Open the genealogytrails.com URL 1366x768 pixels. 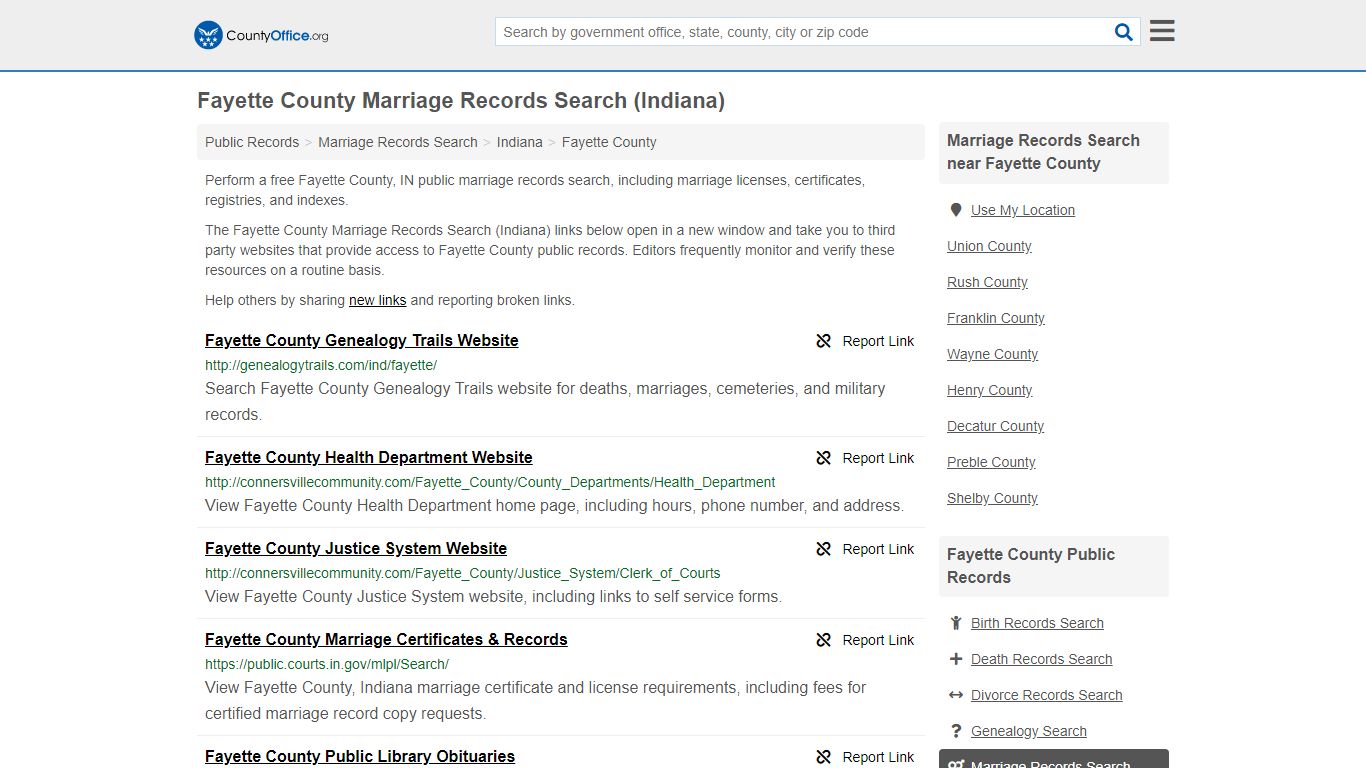coord(321,365)
